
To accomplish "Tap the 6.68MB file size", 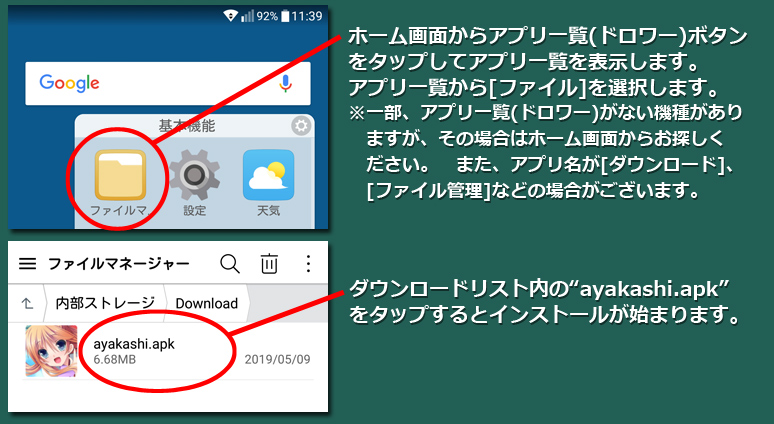I will point(115,360).
